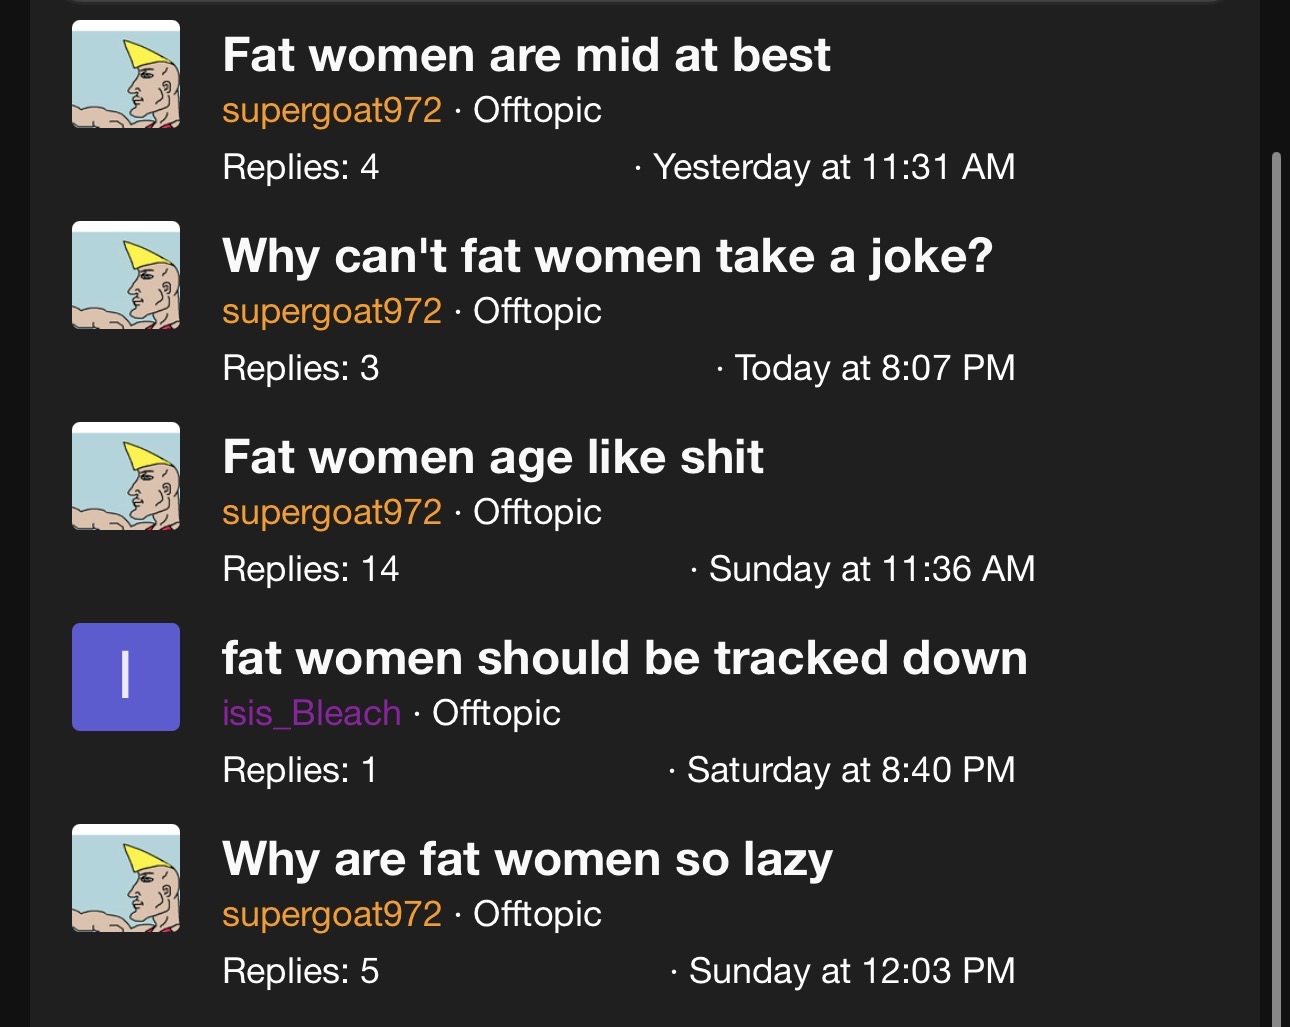Open the 'so lazy' thread title
Image resolution: width=1290 pixels, height=1027 pixels.
point(527,859)
